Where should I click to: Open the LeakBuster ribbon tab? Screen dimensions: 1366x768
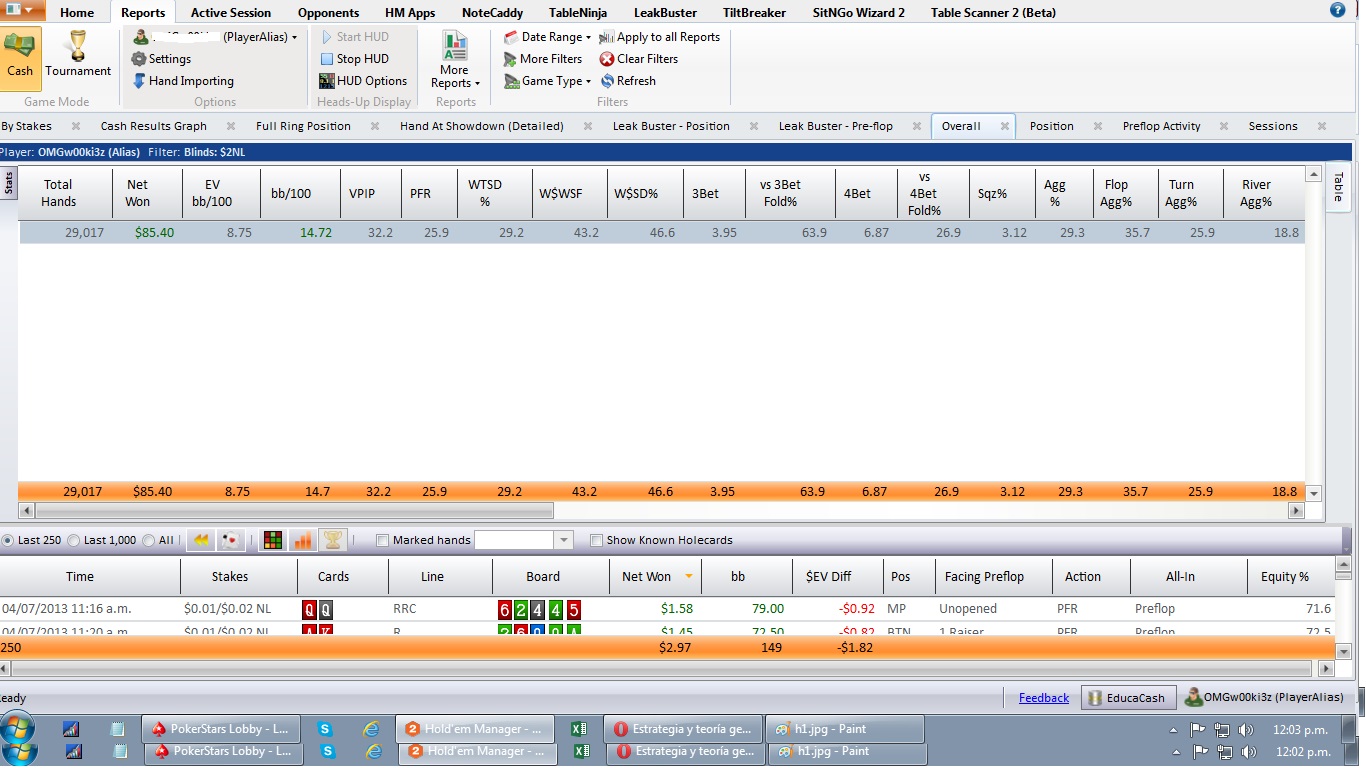coord(665,13)
